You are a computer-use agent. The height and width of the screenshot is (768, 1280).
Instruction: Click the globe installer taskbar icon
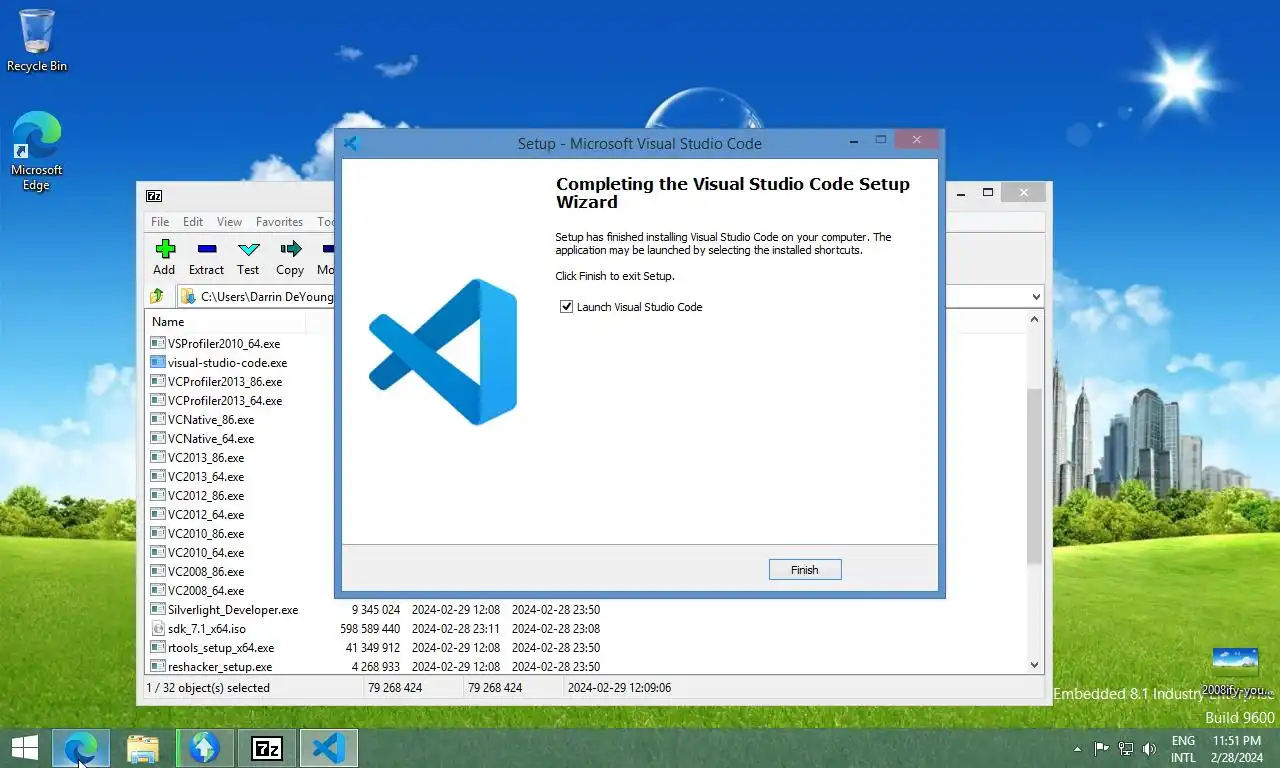coord(205,748)
